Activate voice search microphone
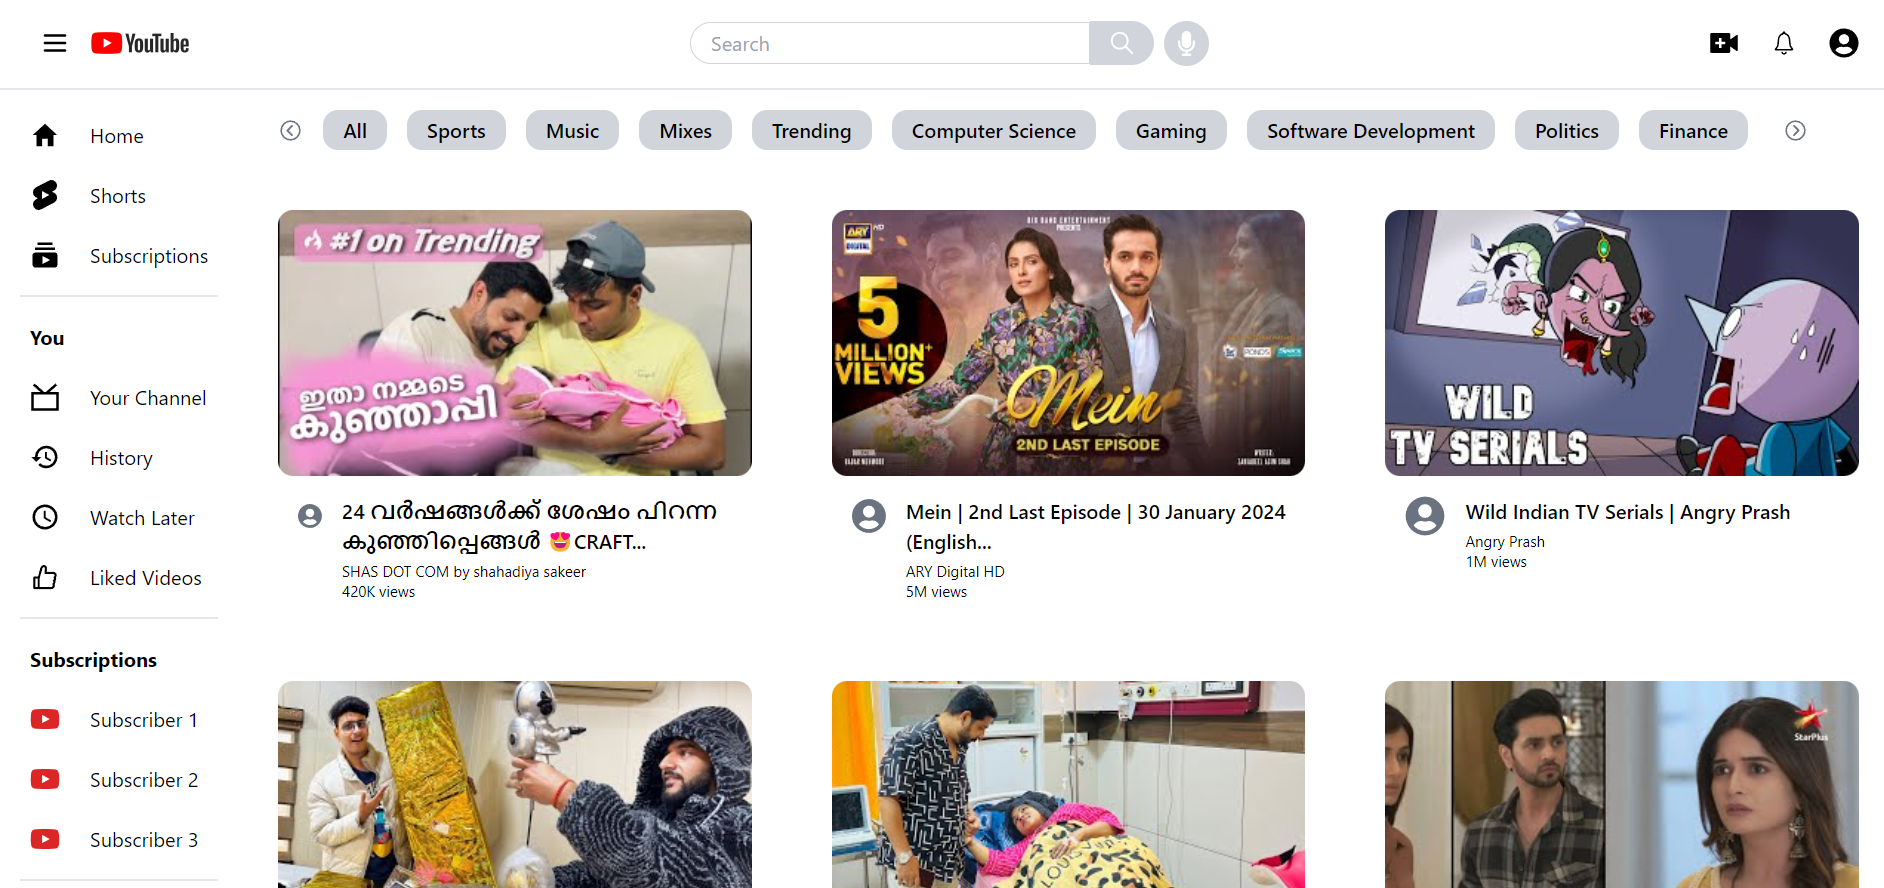Image resolution: width=1884 pixels, height=888 pixels. (x=1186, y=43)
